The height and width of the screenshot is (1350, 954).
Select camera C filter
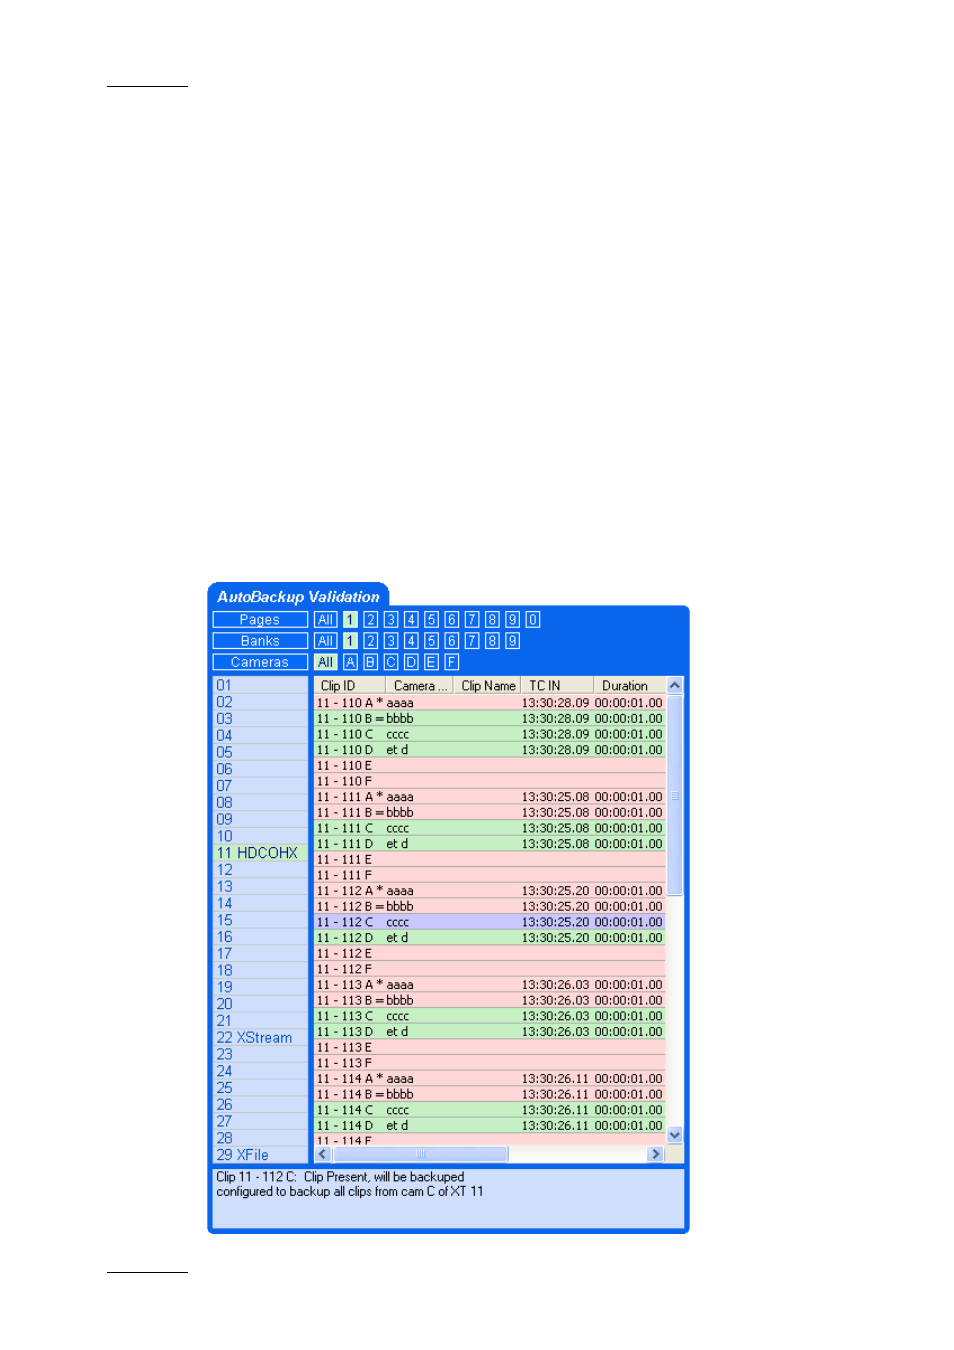[391, 662]
